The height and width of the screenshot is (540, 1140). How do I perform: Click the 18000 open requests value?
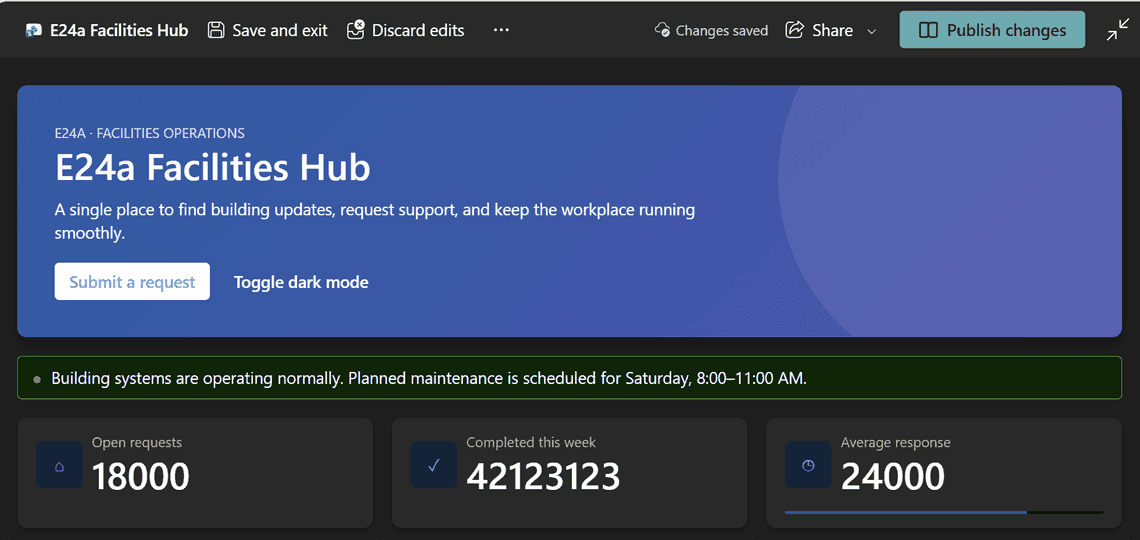click(x=140, y=477)
